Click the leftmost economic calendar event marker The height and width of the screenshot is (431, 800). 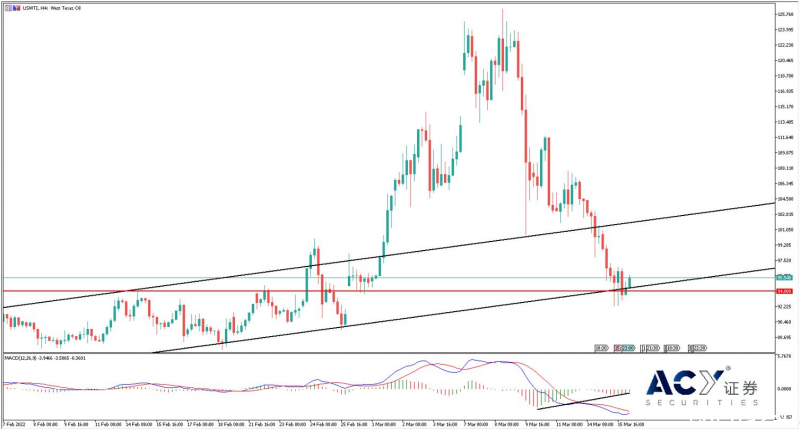tap(601, 348)
